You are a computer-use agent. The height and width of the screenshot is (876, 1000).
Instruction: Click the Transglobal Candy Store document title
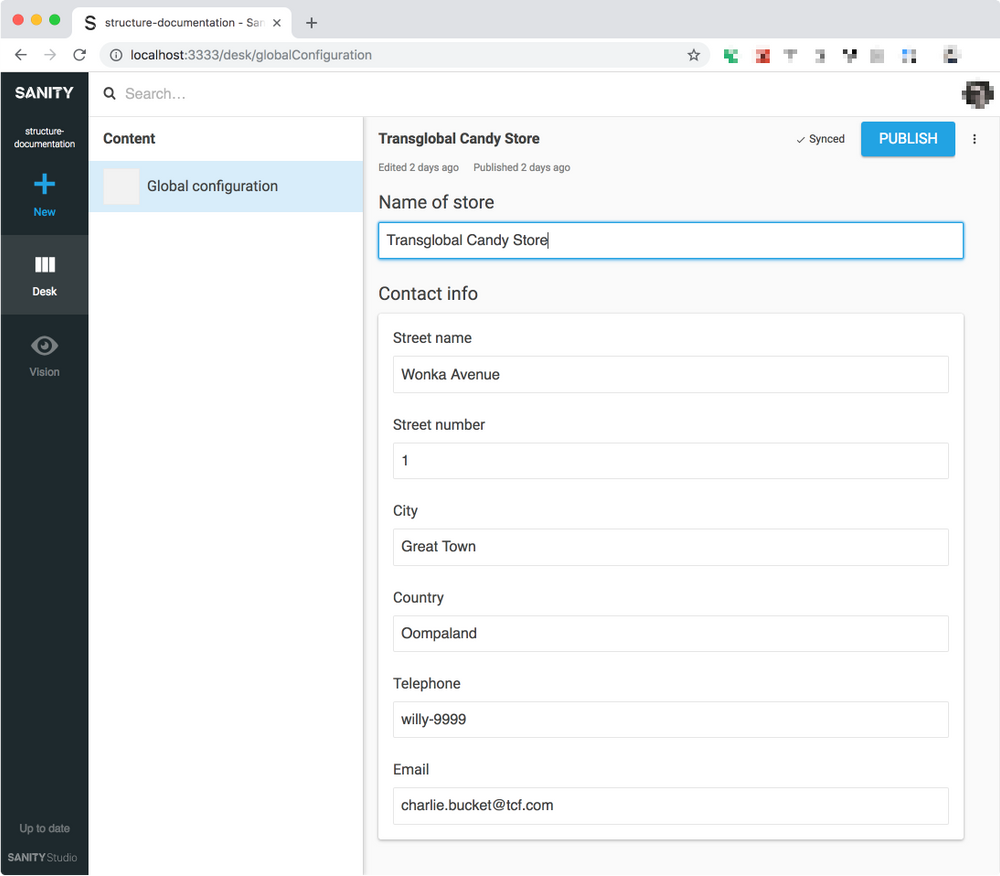(x=459, y=139)
